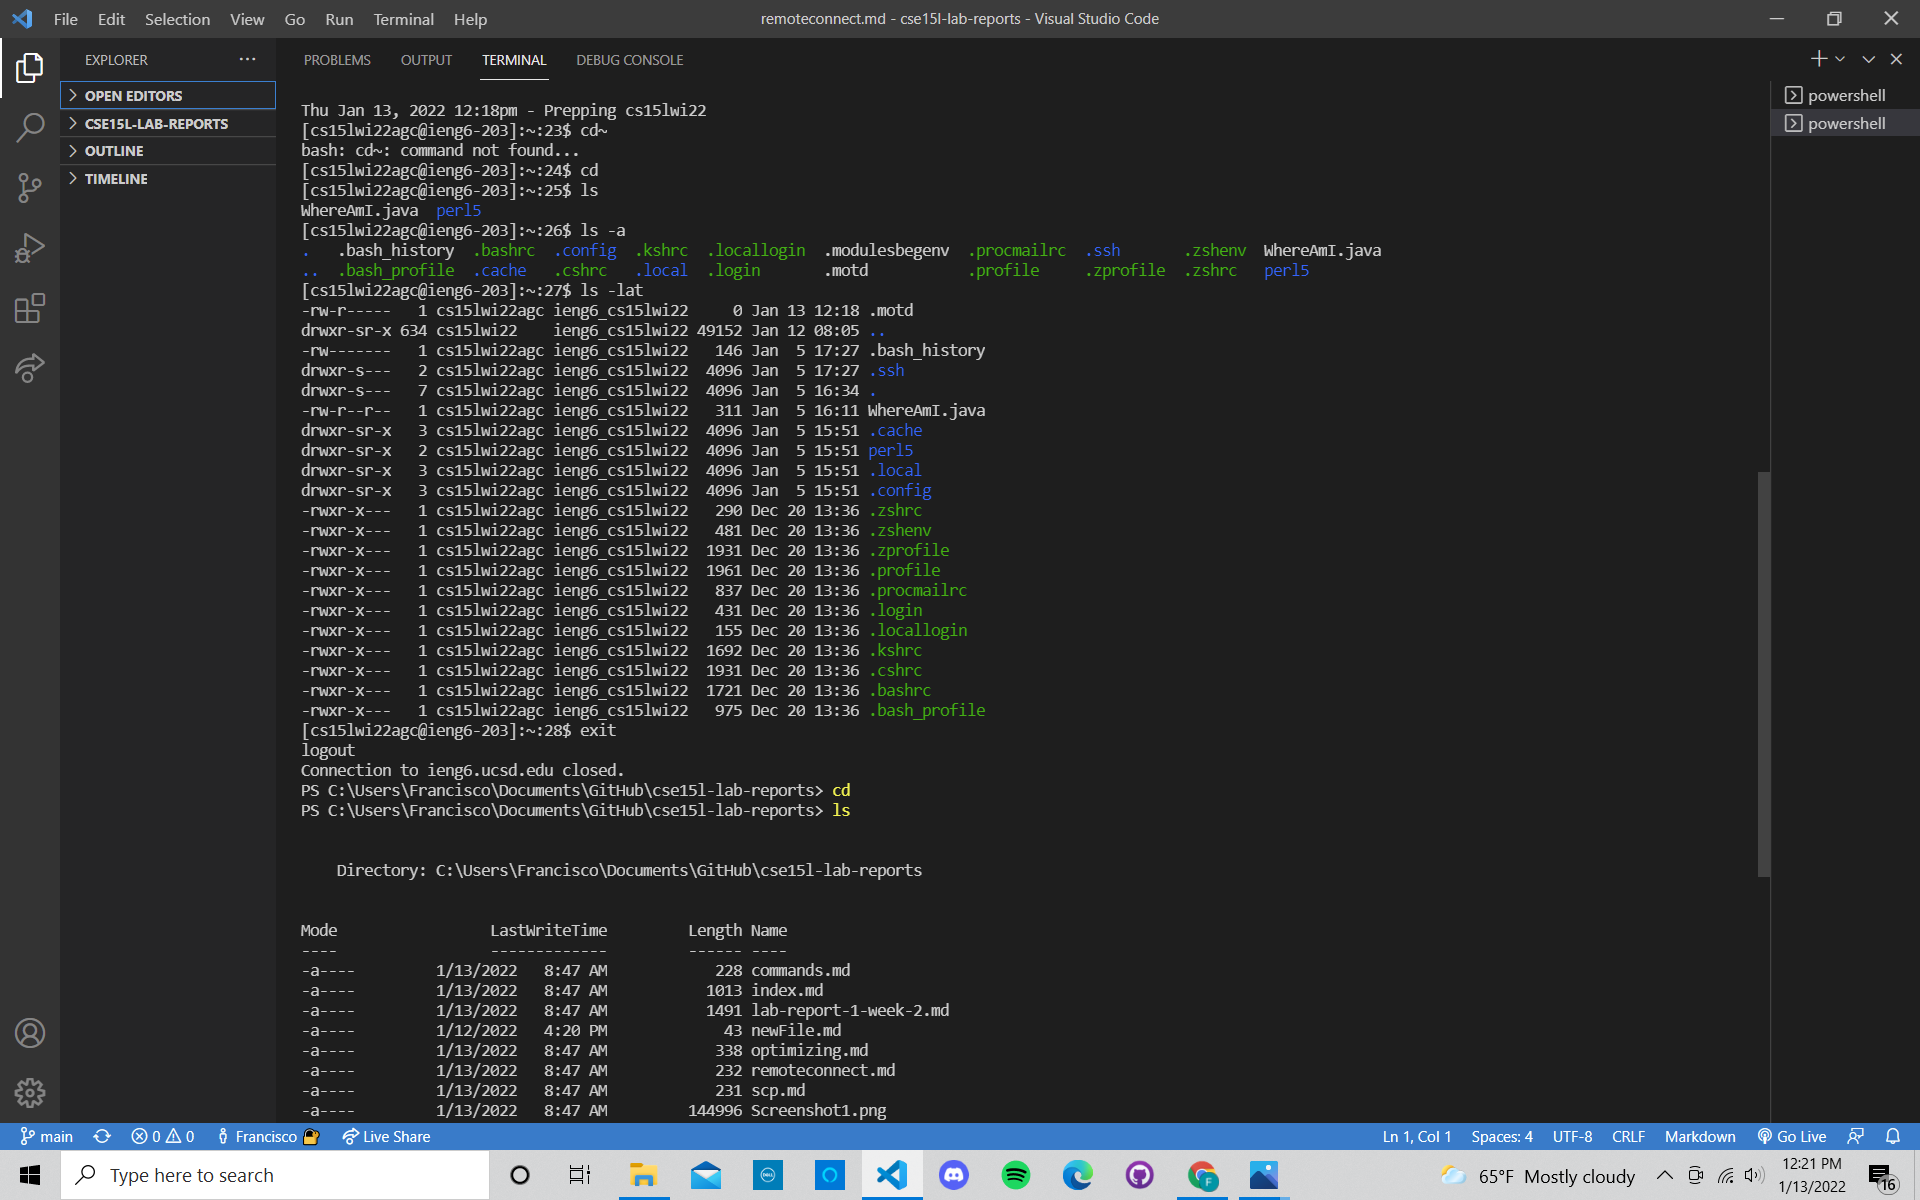Maximize terminal panel with chevron icon
This screenshot has width=1920, height=1200.
tap(1868, 59)
